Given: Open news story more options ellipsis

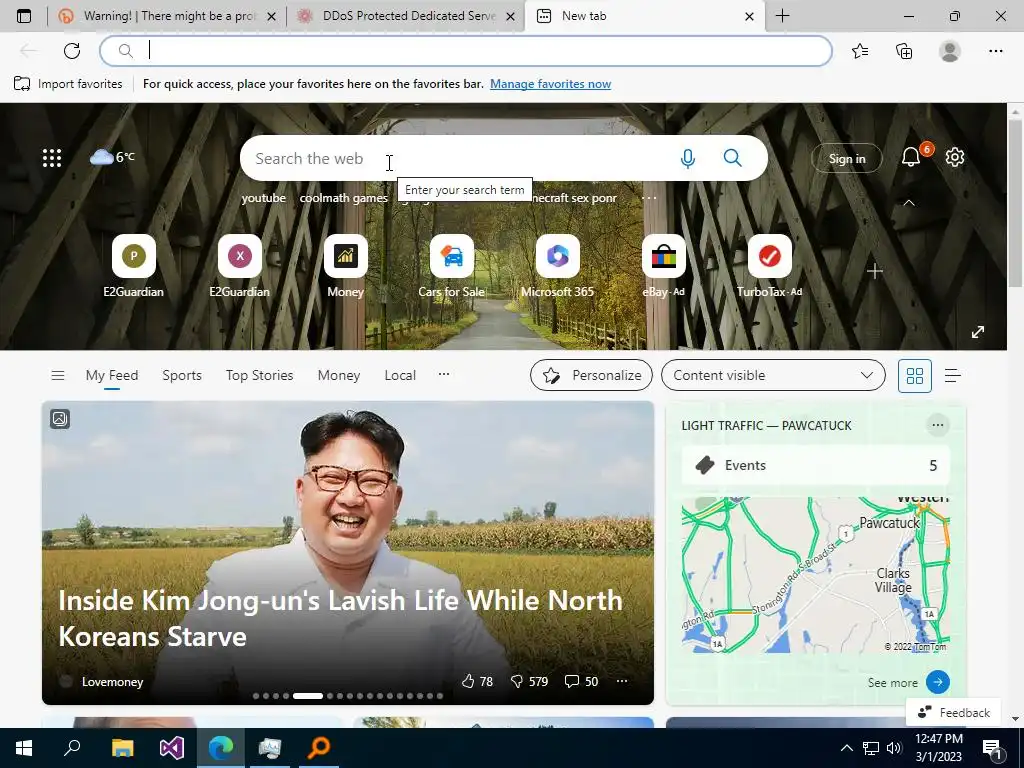Looking at the screenshot, I should click(x=622, y=681).
